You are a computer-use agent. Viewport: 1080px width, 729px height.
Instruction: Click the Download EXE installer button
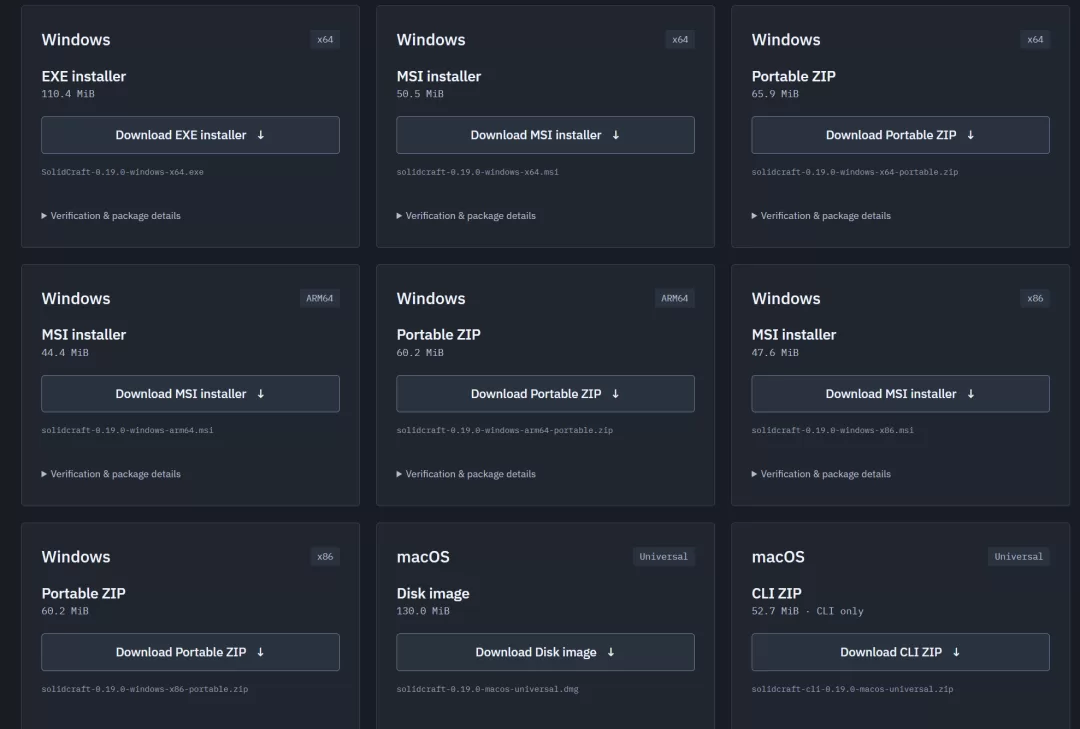coord(190,135)
